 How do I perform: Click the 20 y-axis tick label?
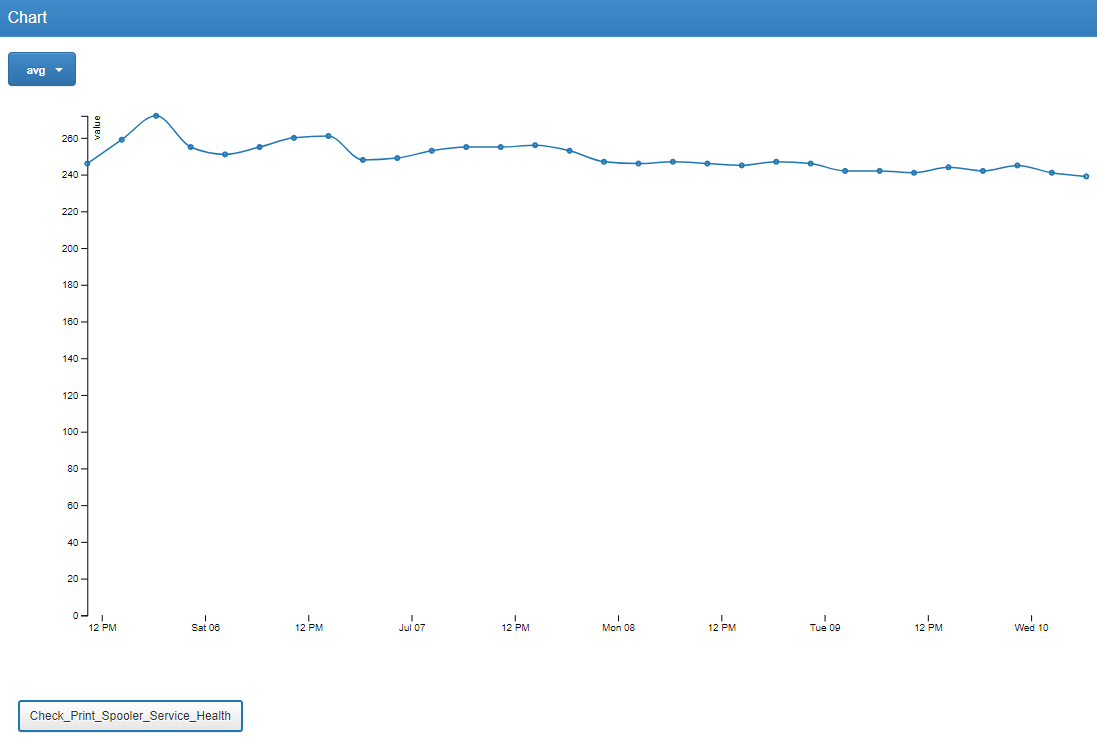[x=73, y=579]
